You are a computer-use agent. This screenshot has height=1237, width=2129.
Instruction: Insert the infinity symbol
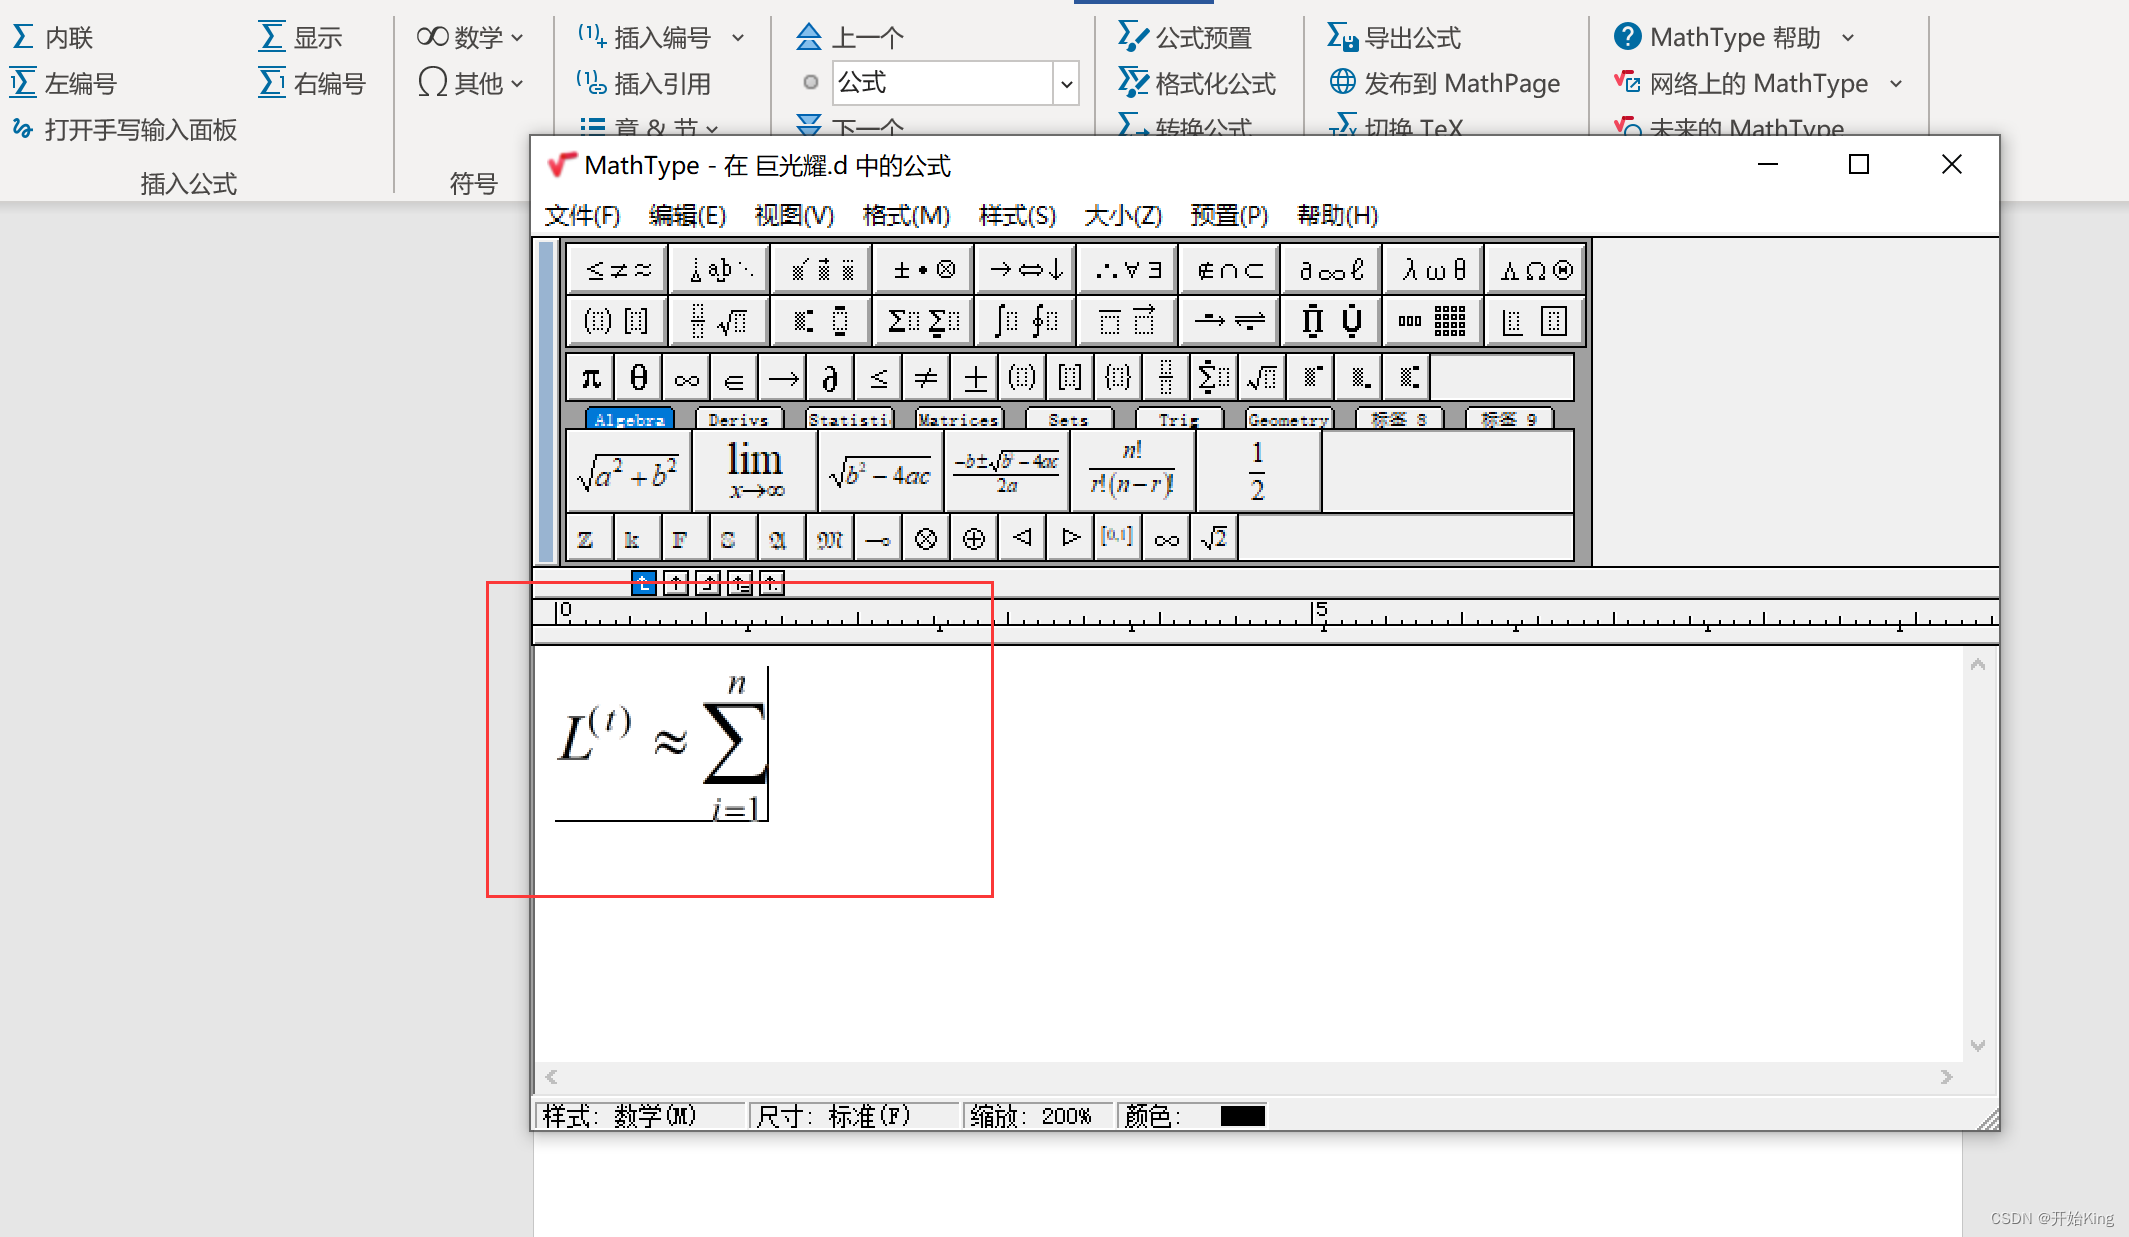pyautogui.click(x=687, y=377)
